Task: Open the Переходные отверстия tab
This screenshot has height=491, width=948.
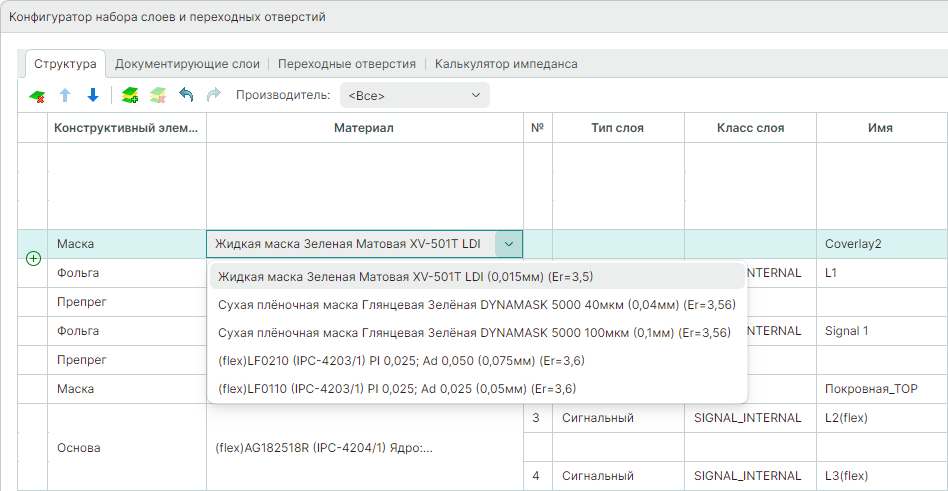Action: coord(346,63)
